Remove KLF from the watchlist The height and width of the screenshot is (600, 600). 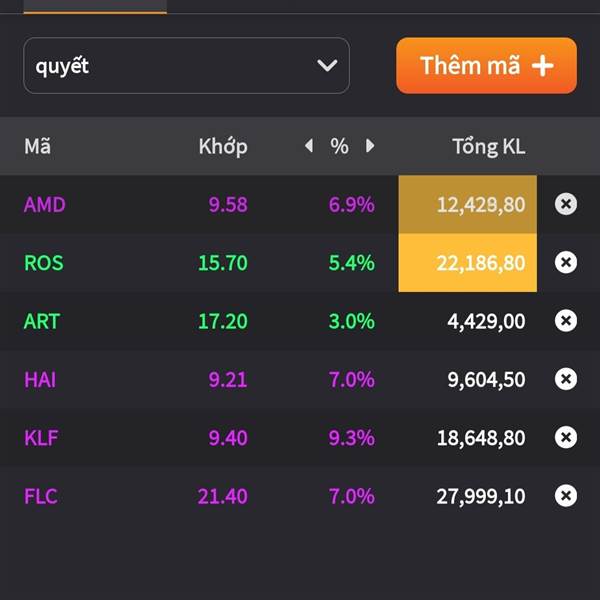coord(566,437)
